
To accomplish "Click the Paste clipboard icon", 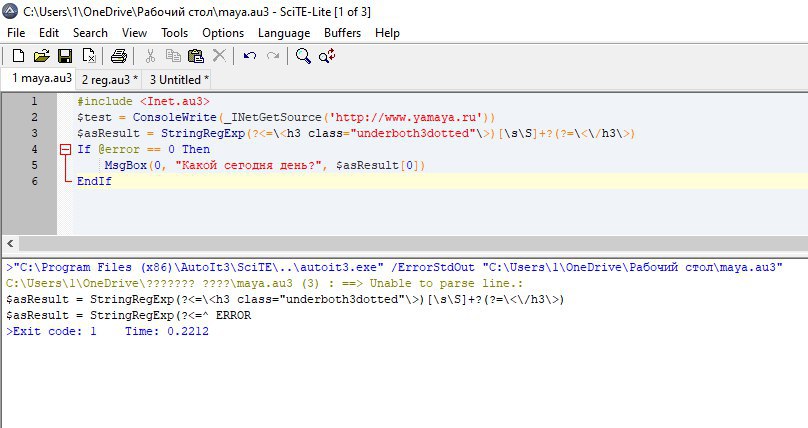I will [196, 56].
